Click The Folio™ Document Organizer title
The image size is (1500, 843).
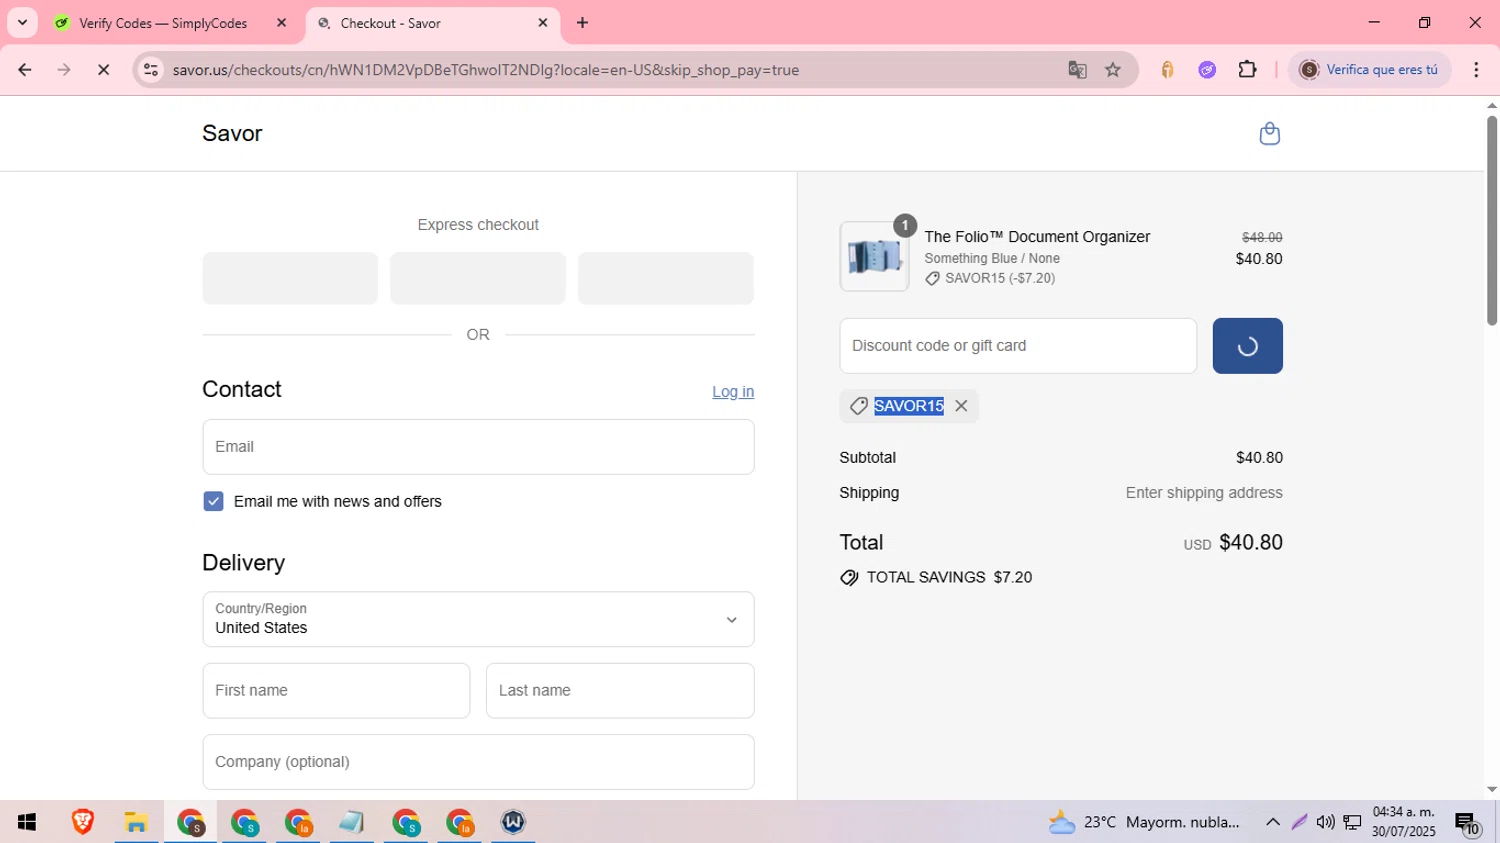point(1037,237)
